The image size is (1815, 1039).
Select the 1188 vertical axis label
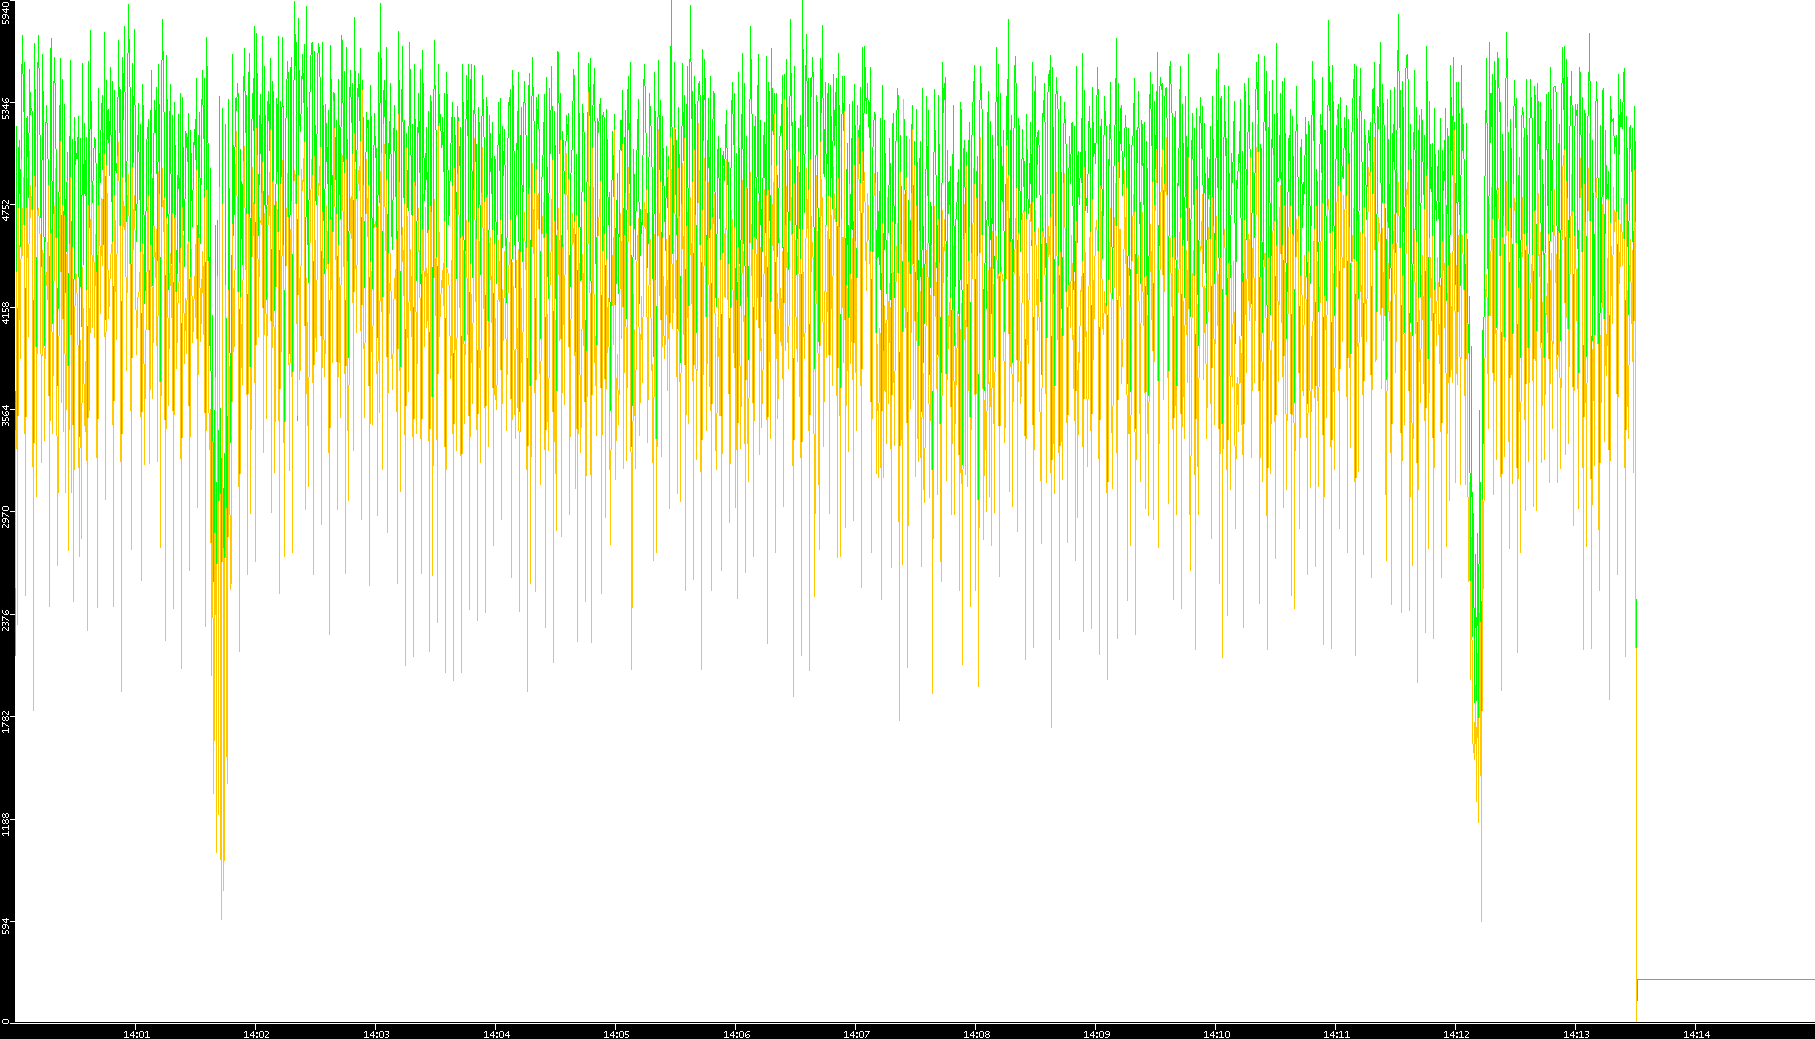point(6,824)
